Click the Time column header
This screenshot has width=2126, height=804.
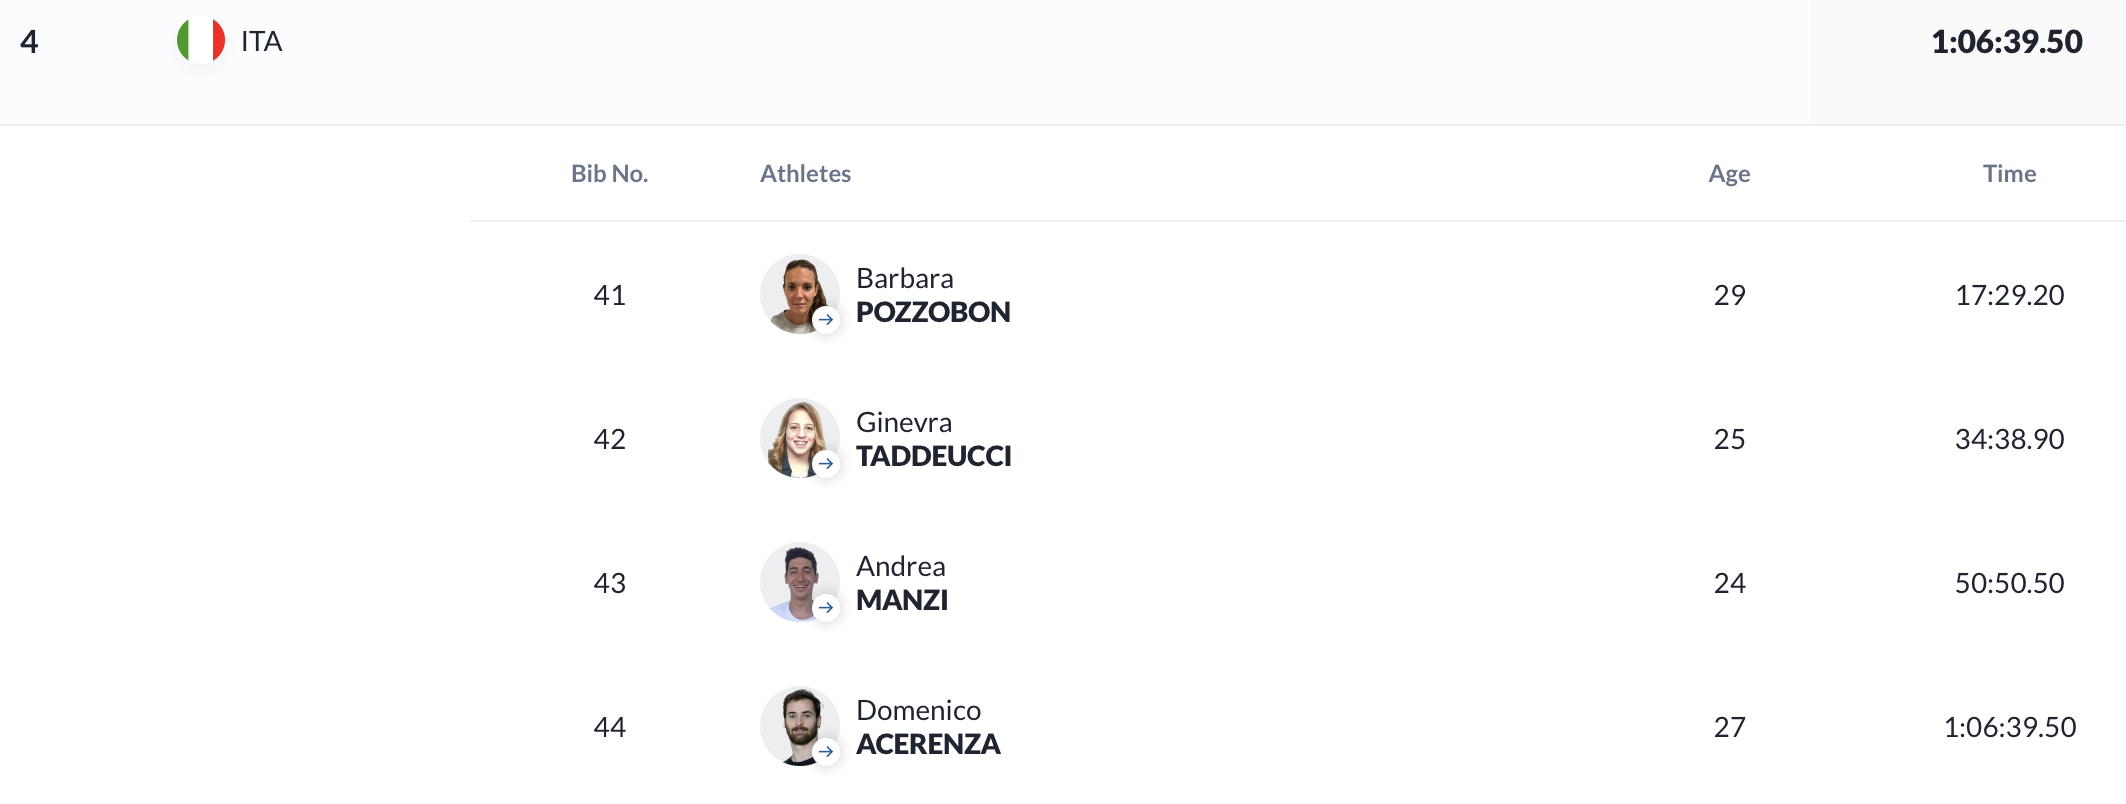click(2009, 174)
